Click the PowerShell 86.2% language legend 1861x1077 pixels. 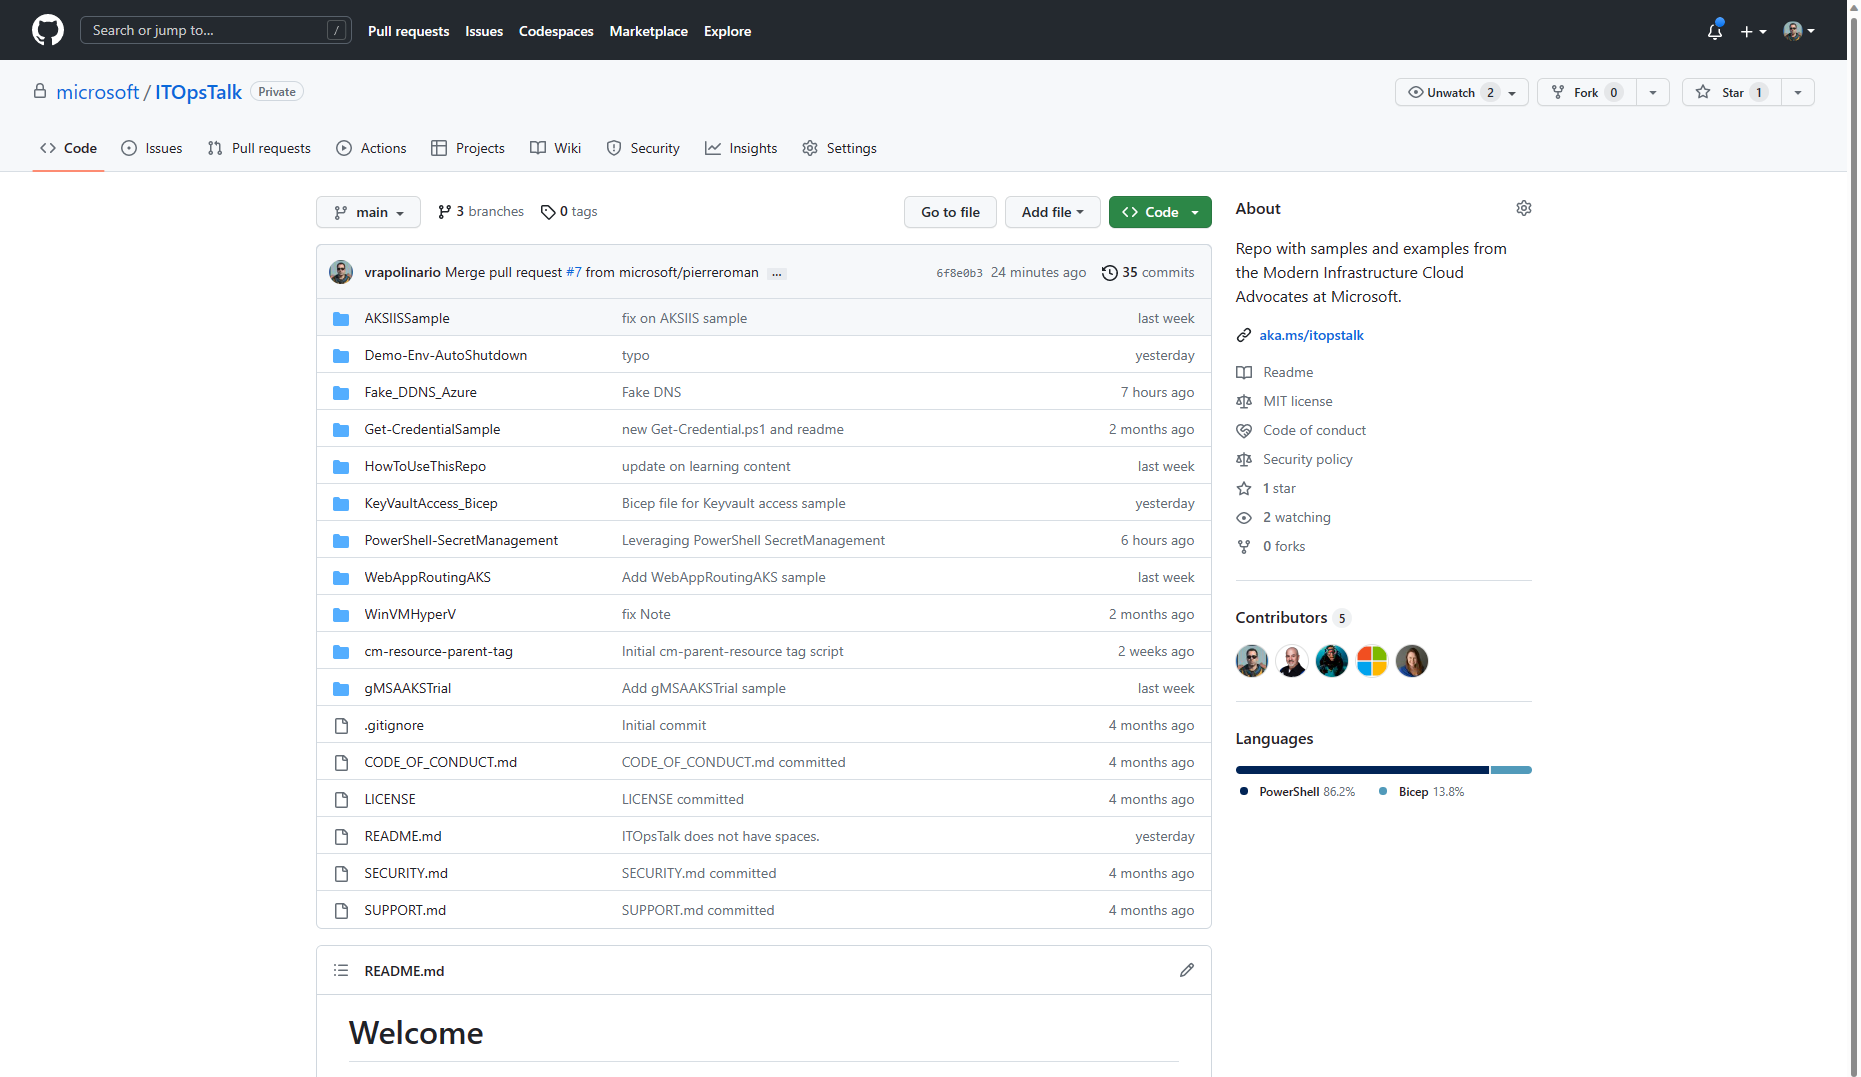point(1297,791)
